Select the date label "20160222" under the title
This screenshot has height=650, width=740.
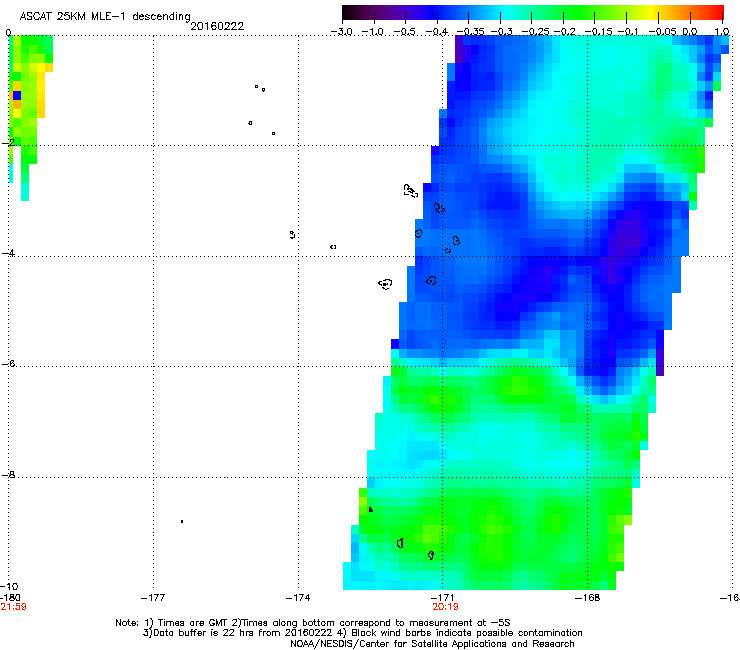[217, 26]
